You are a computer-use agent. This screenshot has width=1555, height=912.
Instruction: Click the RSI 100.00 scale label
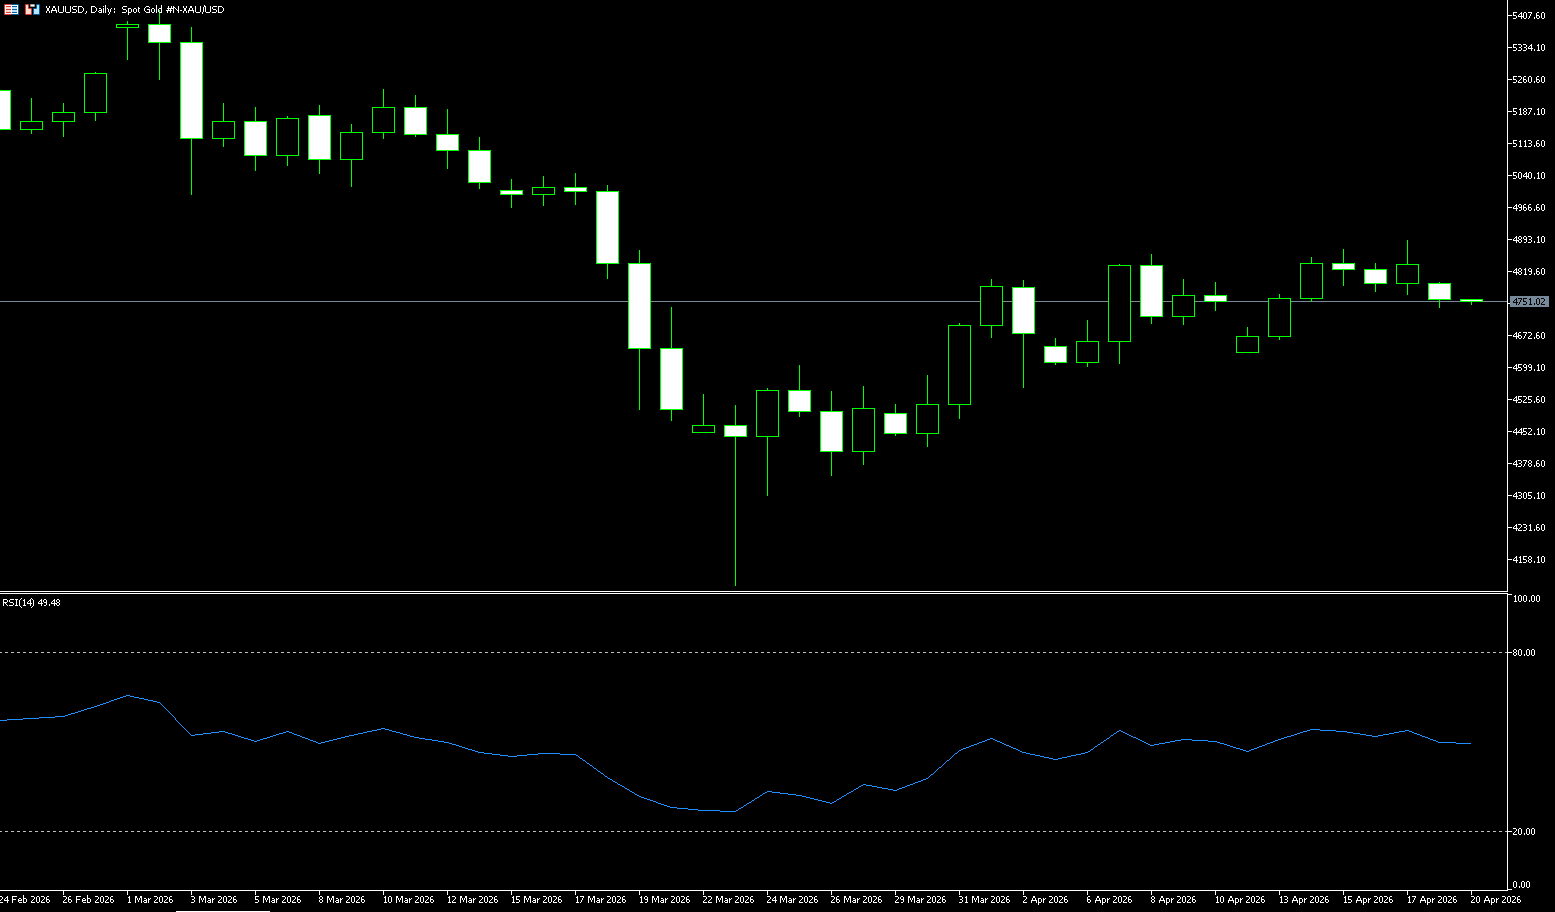click(x=1526, y=599)
